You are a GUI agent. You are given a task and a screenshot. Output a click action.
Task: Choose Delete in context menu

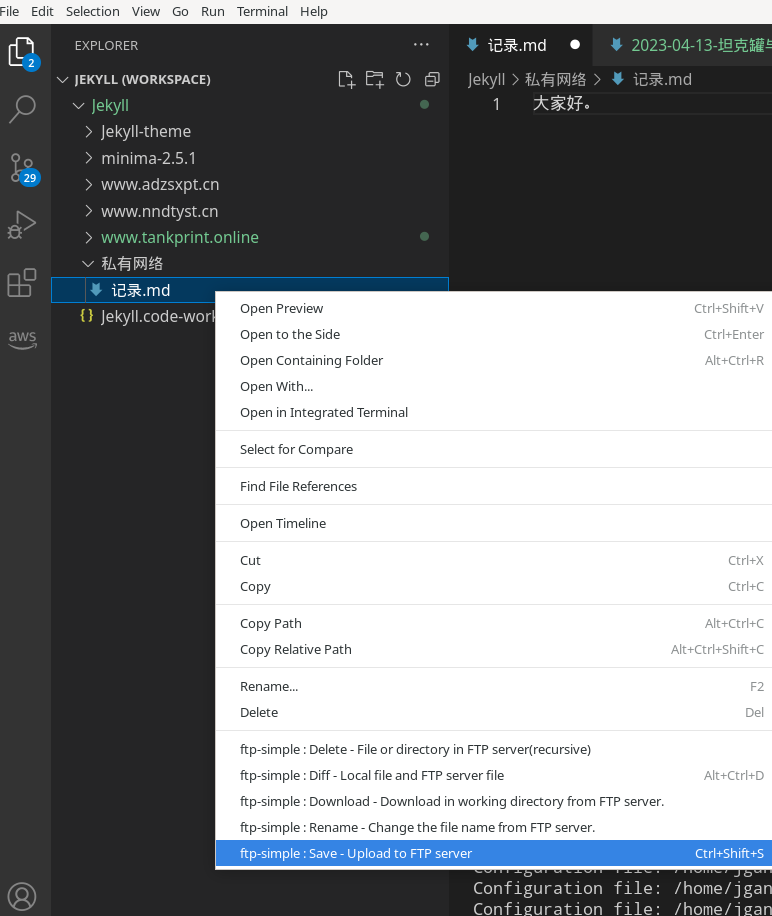tap(493, 712)
